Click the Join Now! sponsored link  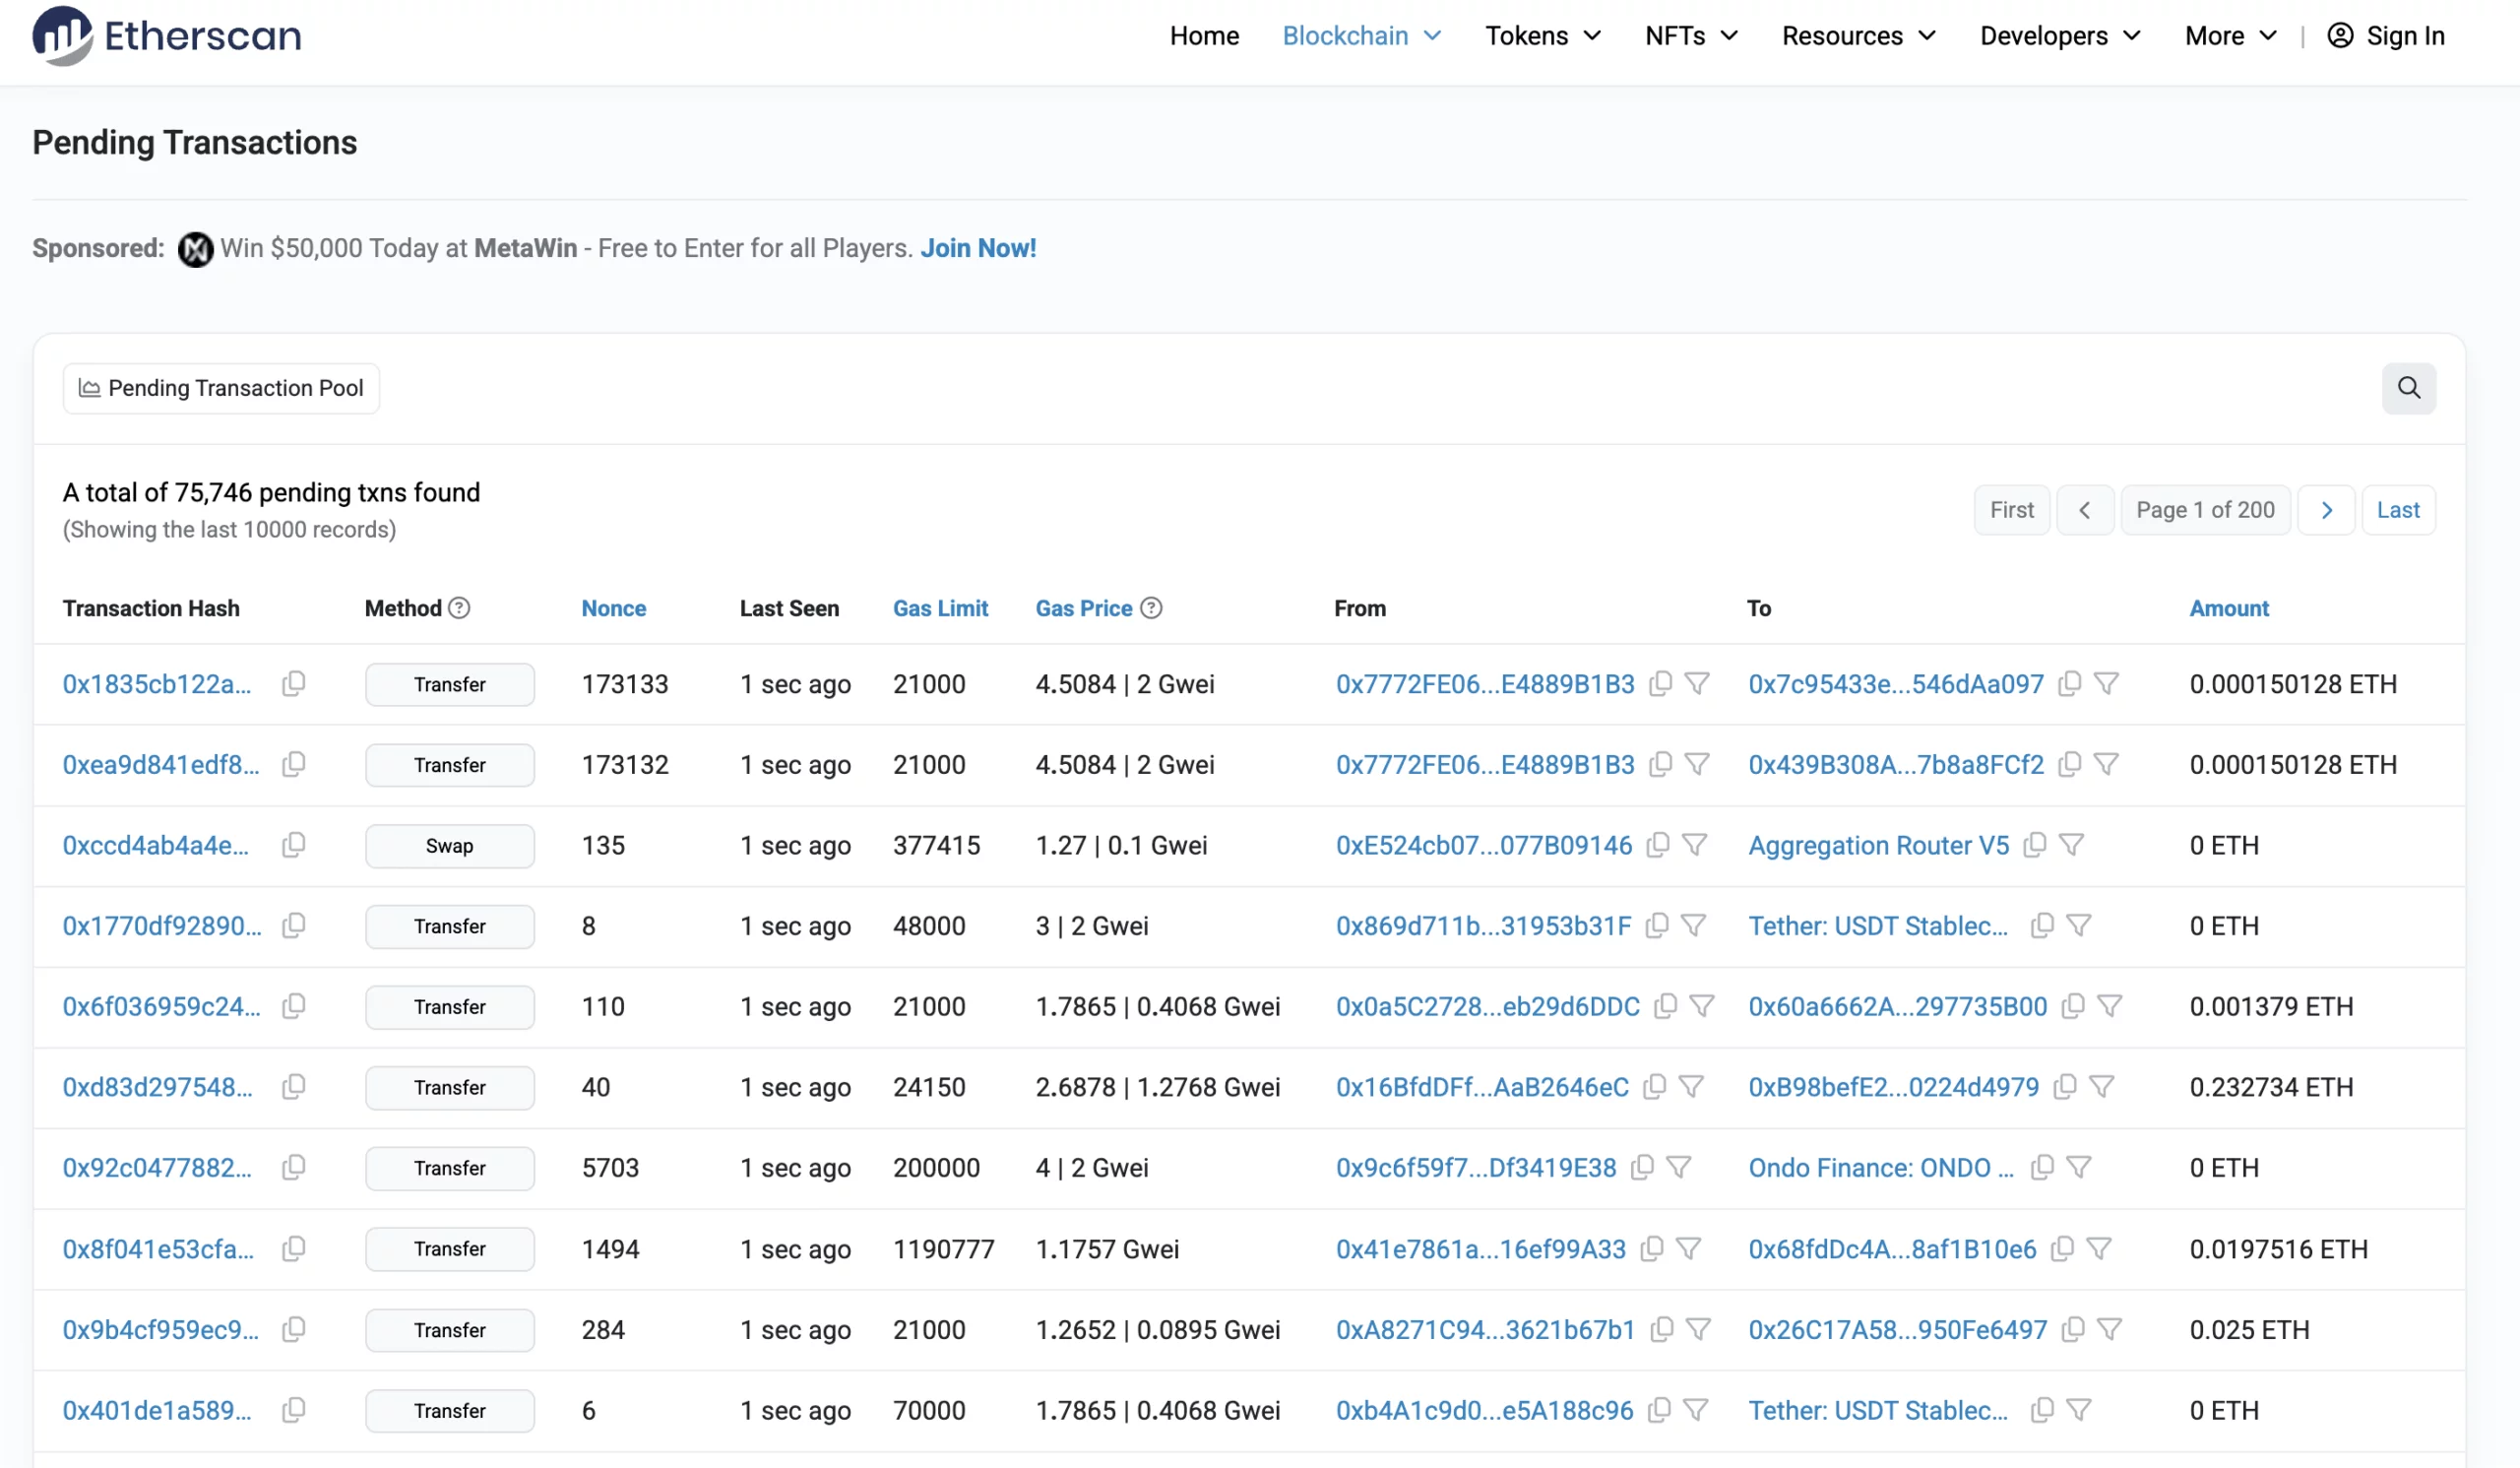[x=977, y=248]
